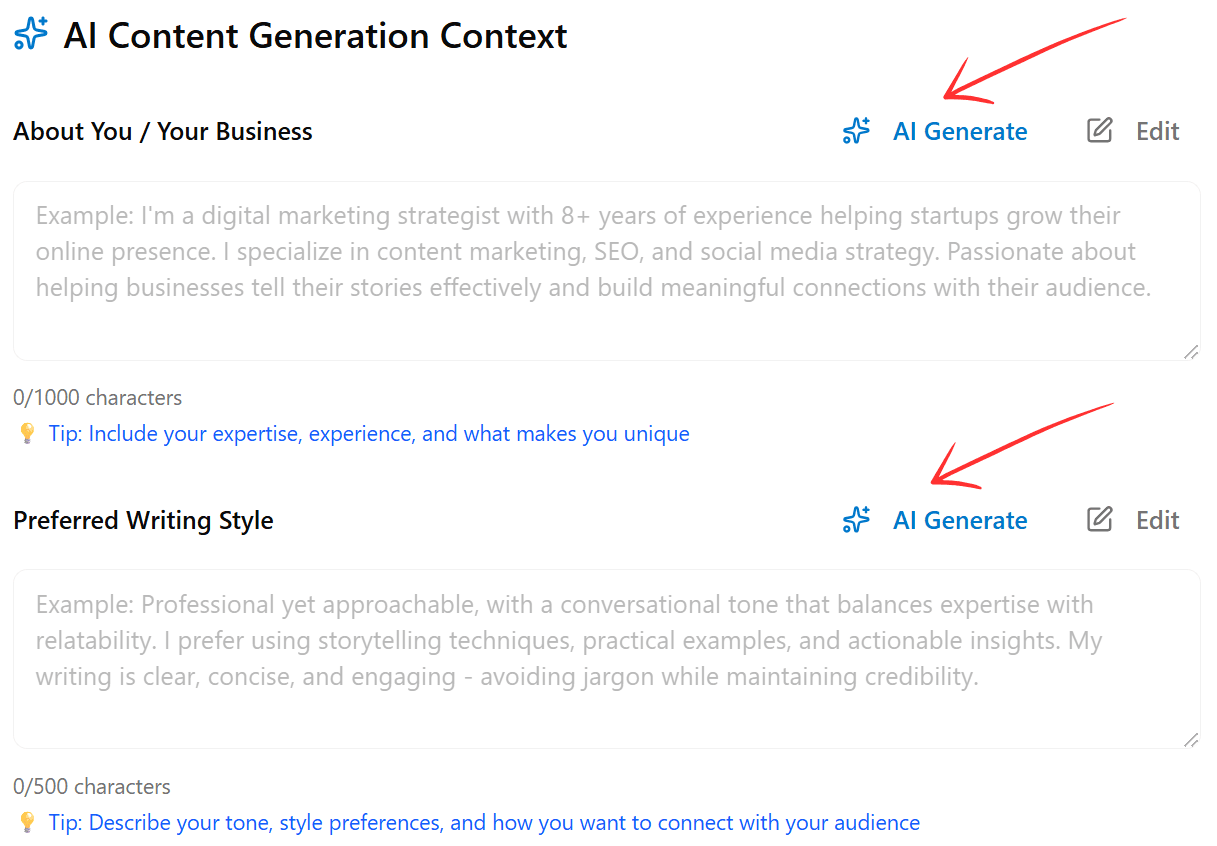Click the sparkle icon in the page heading
Image resolution: width=1217 pixels, height=846 pixels.
click(31, 35)
